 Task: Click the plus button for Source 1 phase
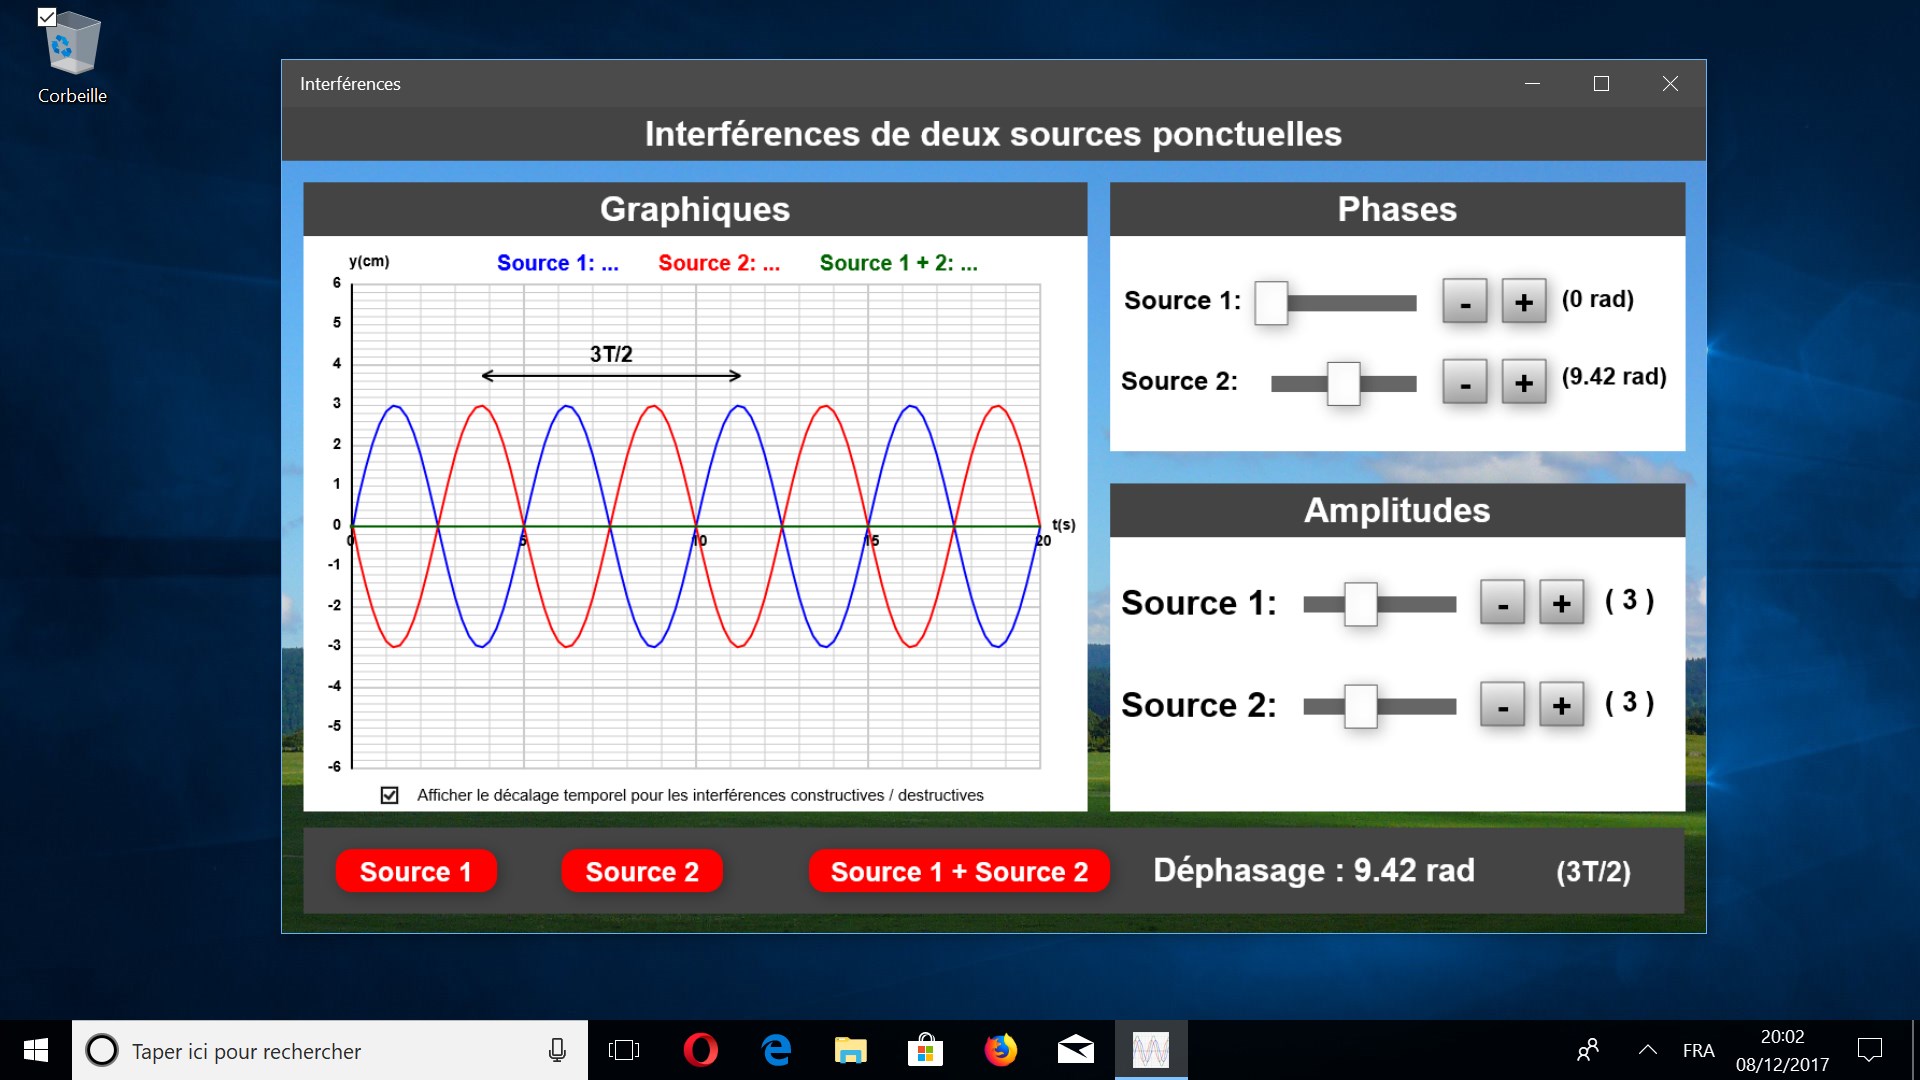pyautogui.click(x=1523, y=301)
